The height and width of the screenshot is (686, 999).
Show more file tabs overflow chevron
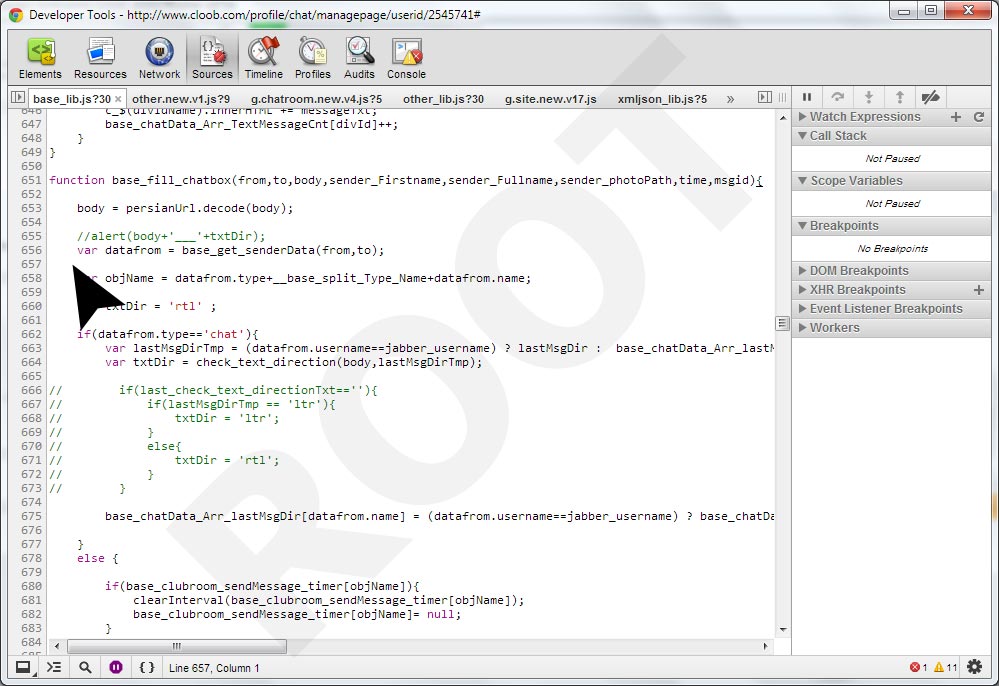(730, 99)
